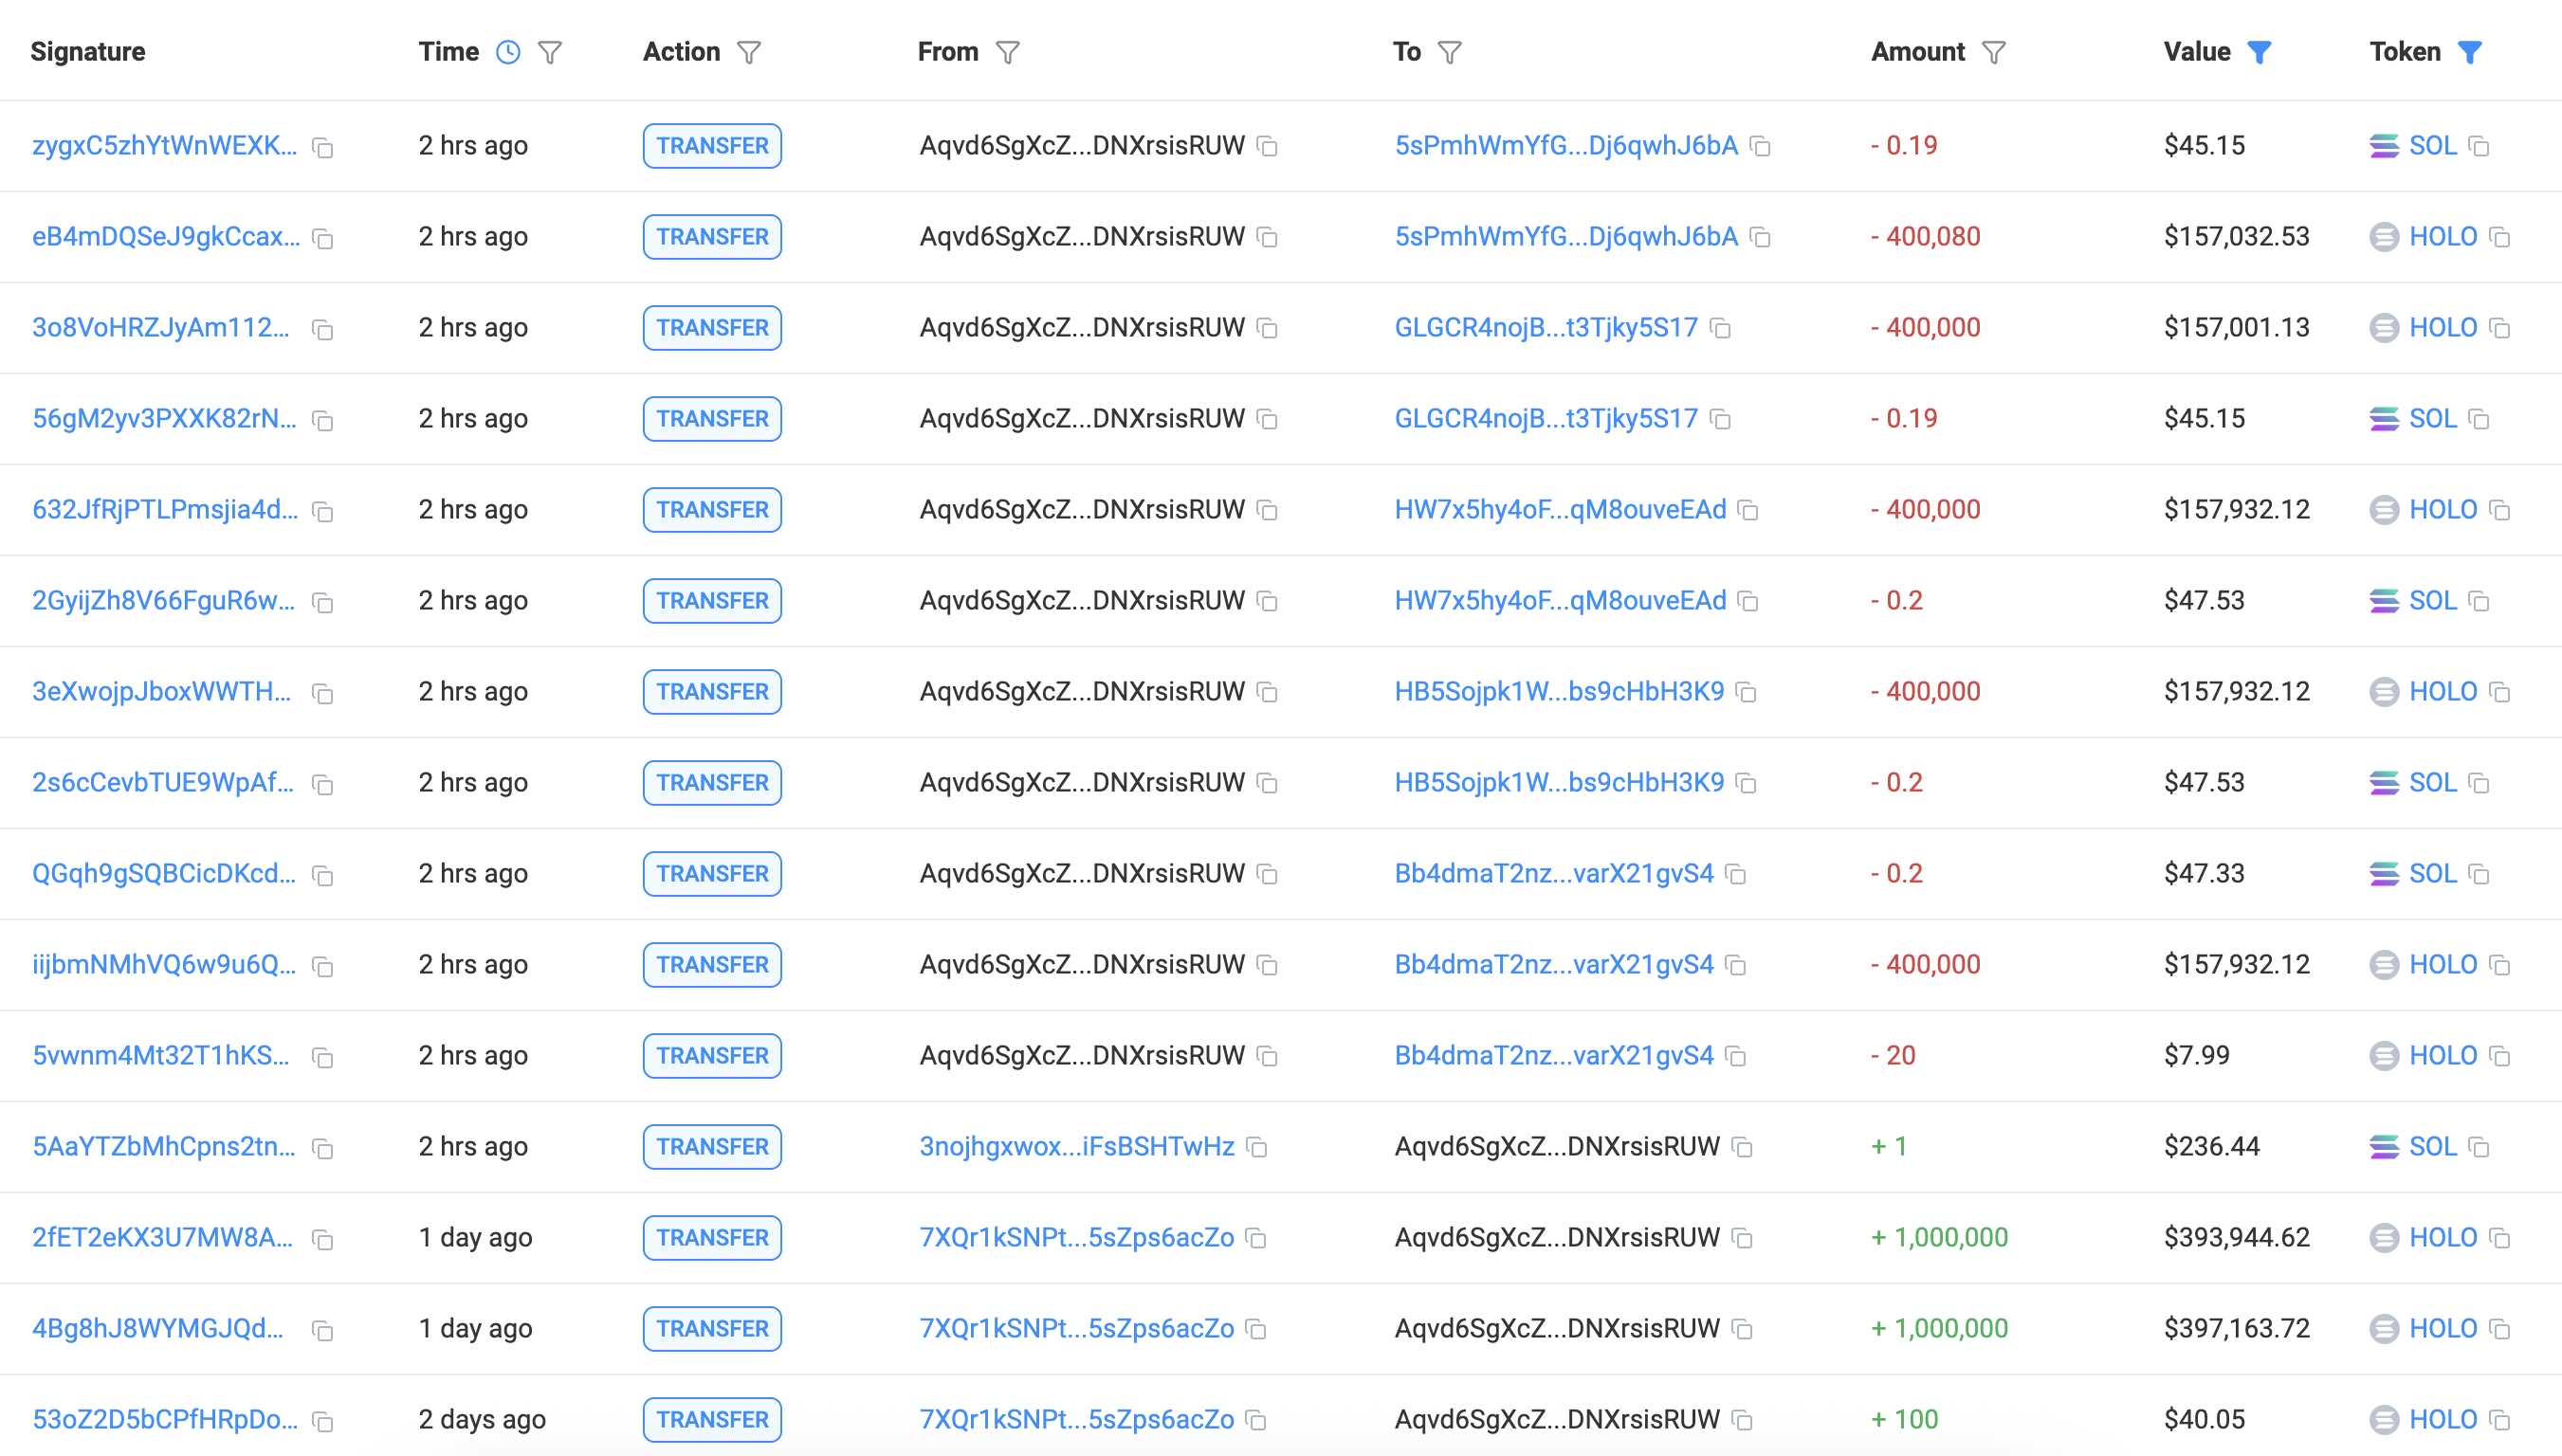The width and height of the screenshot is (2562, 1456).
Task: Click the TRANSFER badge in the 632JfRjPTLPmsjia4d row
Action: point(712,510)
